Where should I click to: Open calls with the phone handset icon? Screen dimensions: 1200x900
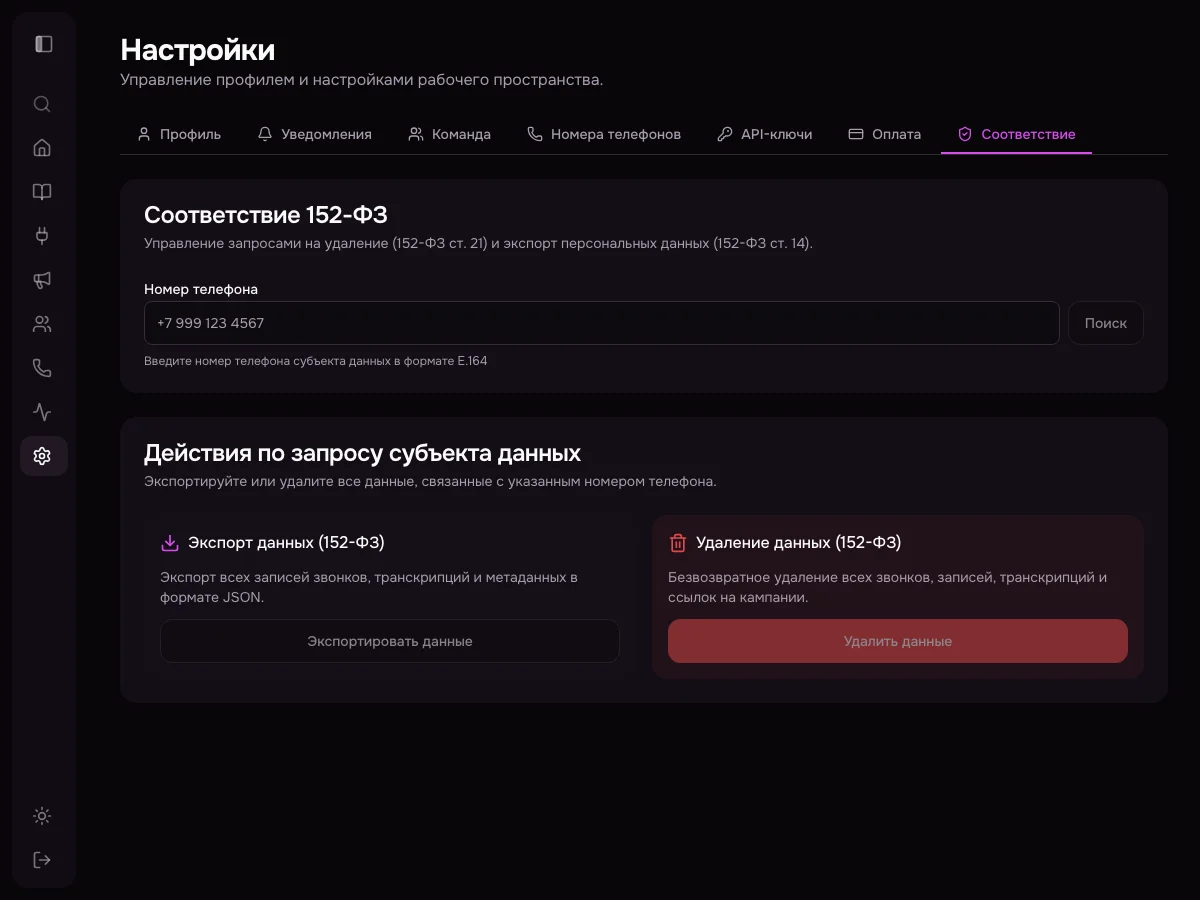(x=42, y=367)
